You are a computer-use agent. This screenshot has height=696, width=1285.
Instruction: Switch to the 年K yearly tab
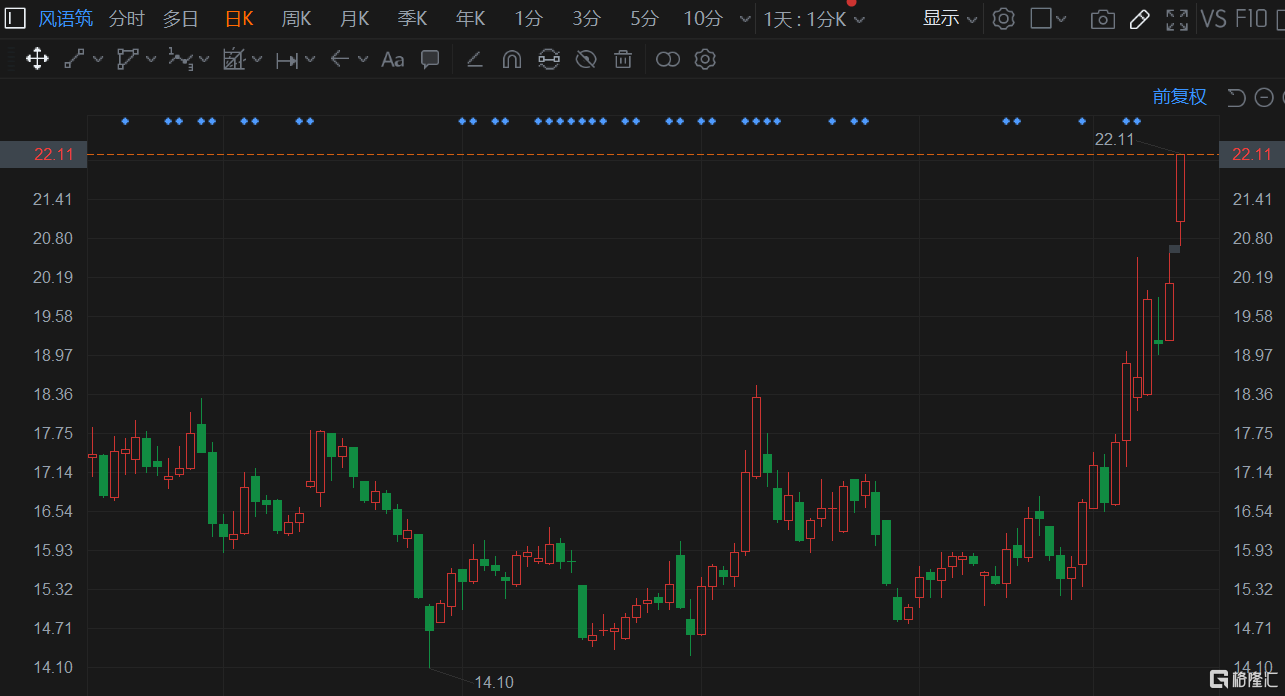470,18
